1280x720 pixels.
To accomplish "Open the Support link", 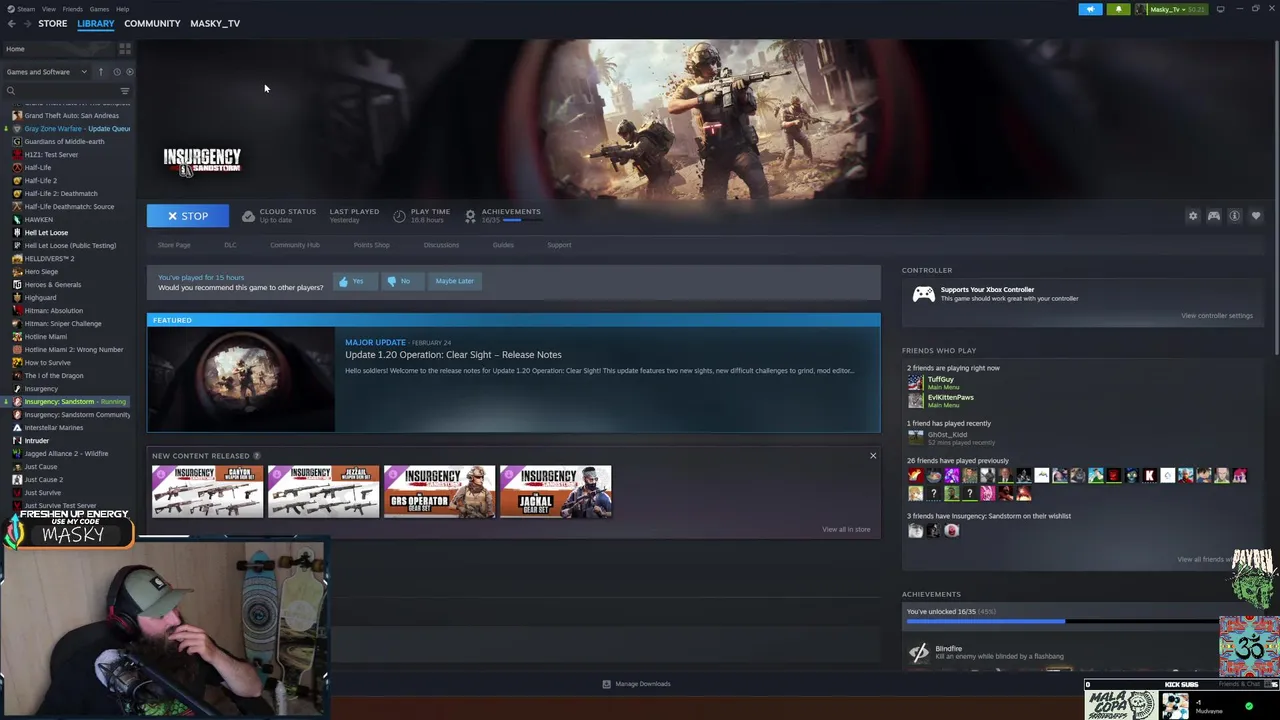I will [559, 245].
